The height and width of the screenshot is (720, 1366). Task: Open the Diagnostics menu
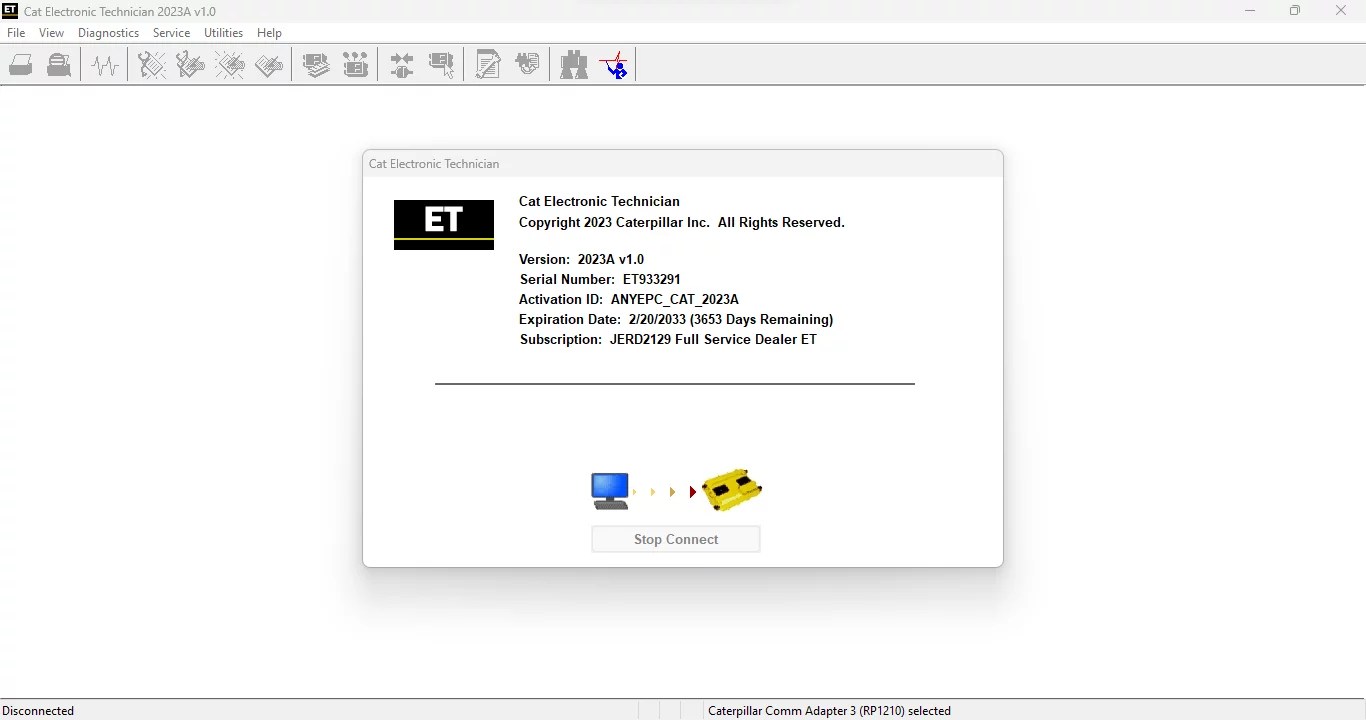pos(108,32)
